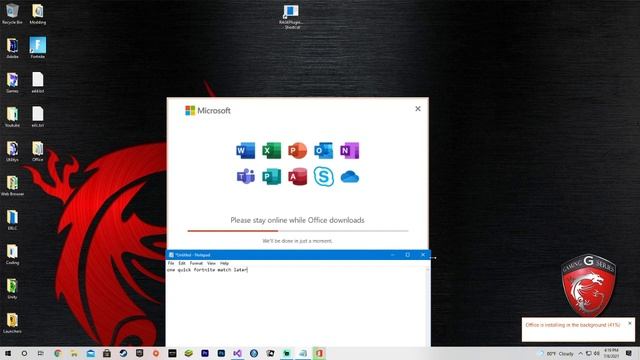Click the OneDrive cloud icon in the installer

click(349, 177)
